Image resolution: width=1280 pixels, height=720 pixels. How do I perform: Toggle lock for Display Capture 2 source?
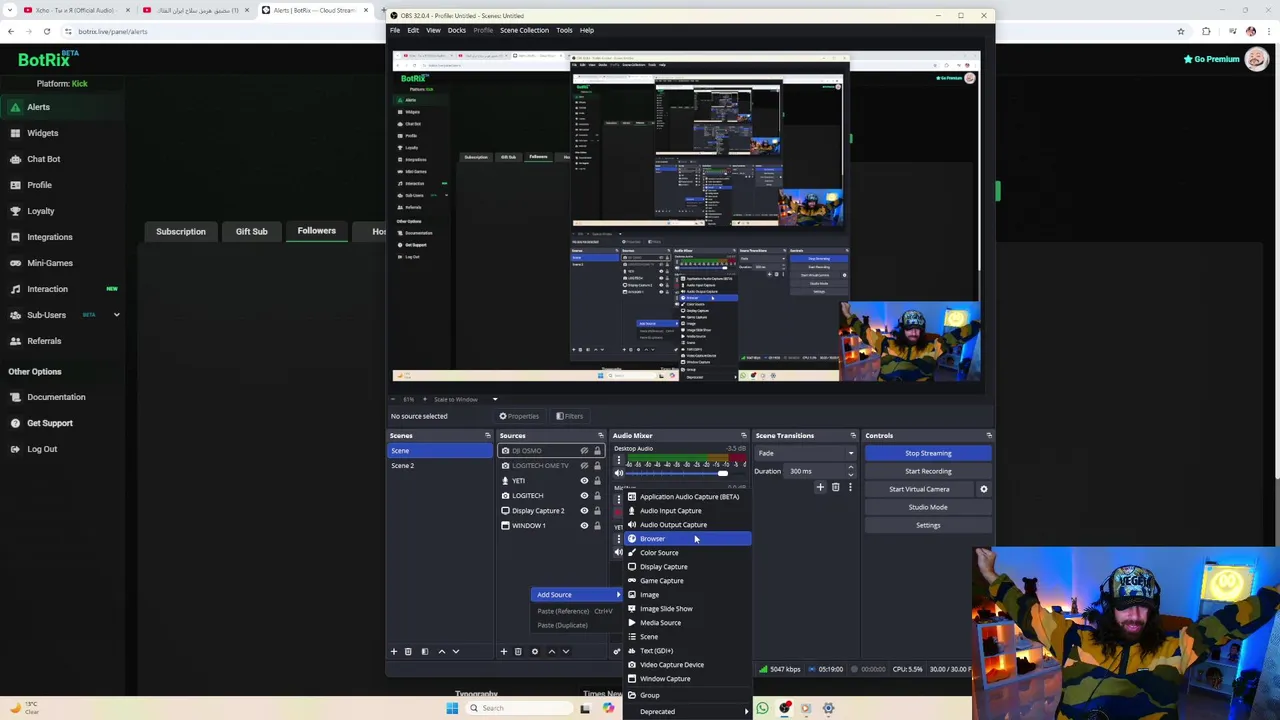(597, 511)
